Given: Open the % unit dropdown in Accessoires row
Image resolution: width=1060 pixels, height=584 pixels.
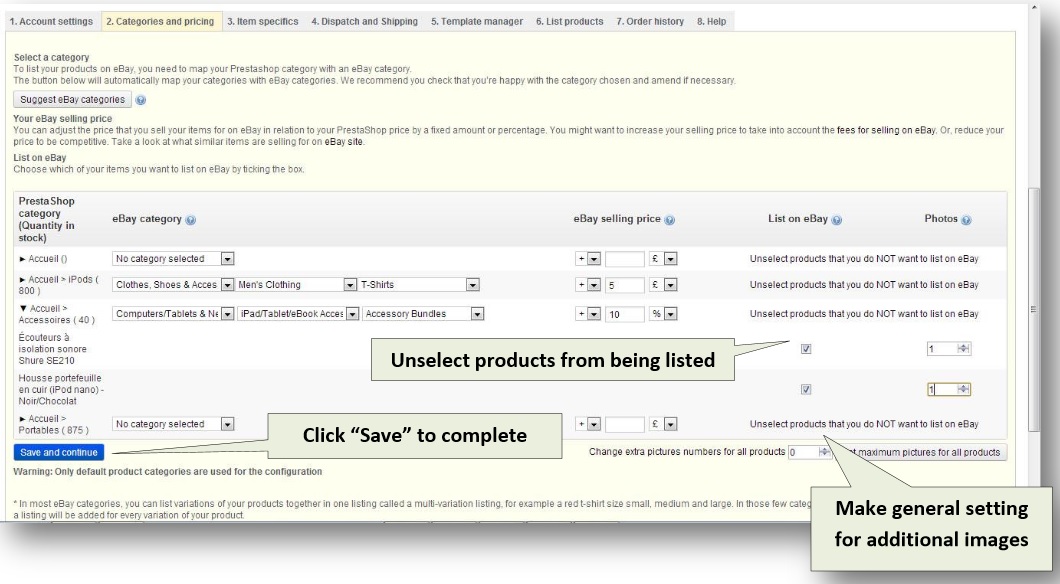Looking at the screenshot, I should (x=663, y=314).
